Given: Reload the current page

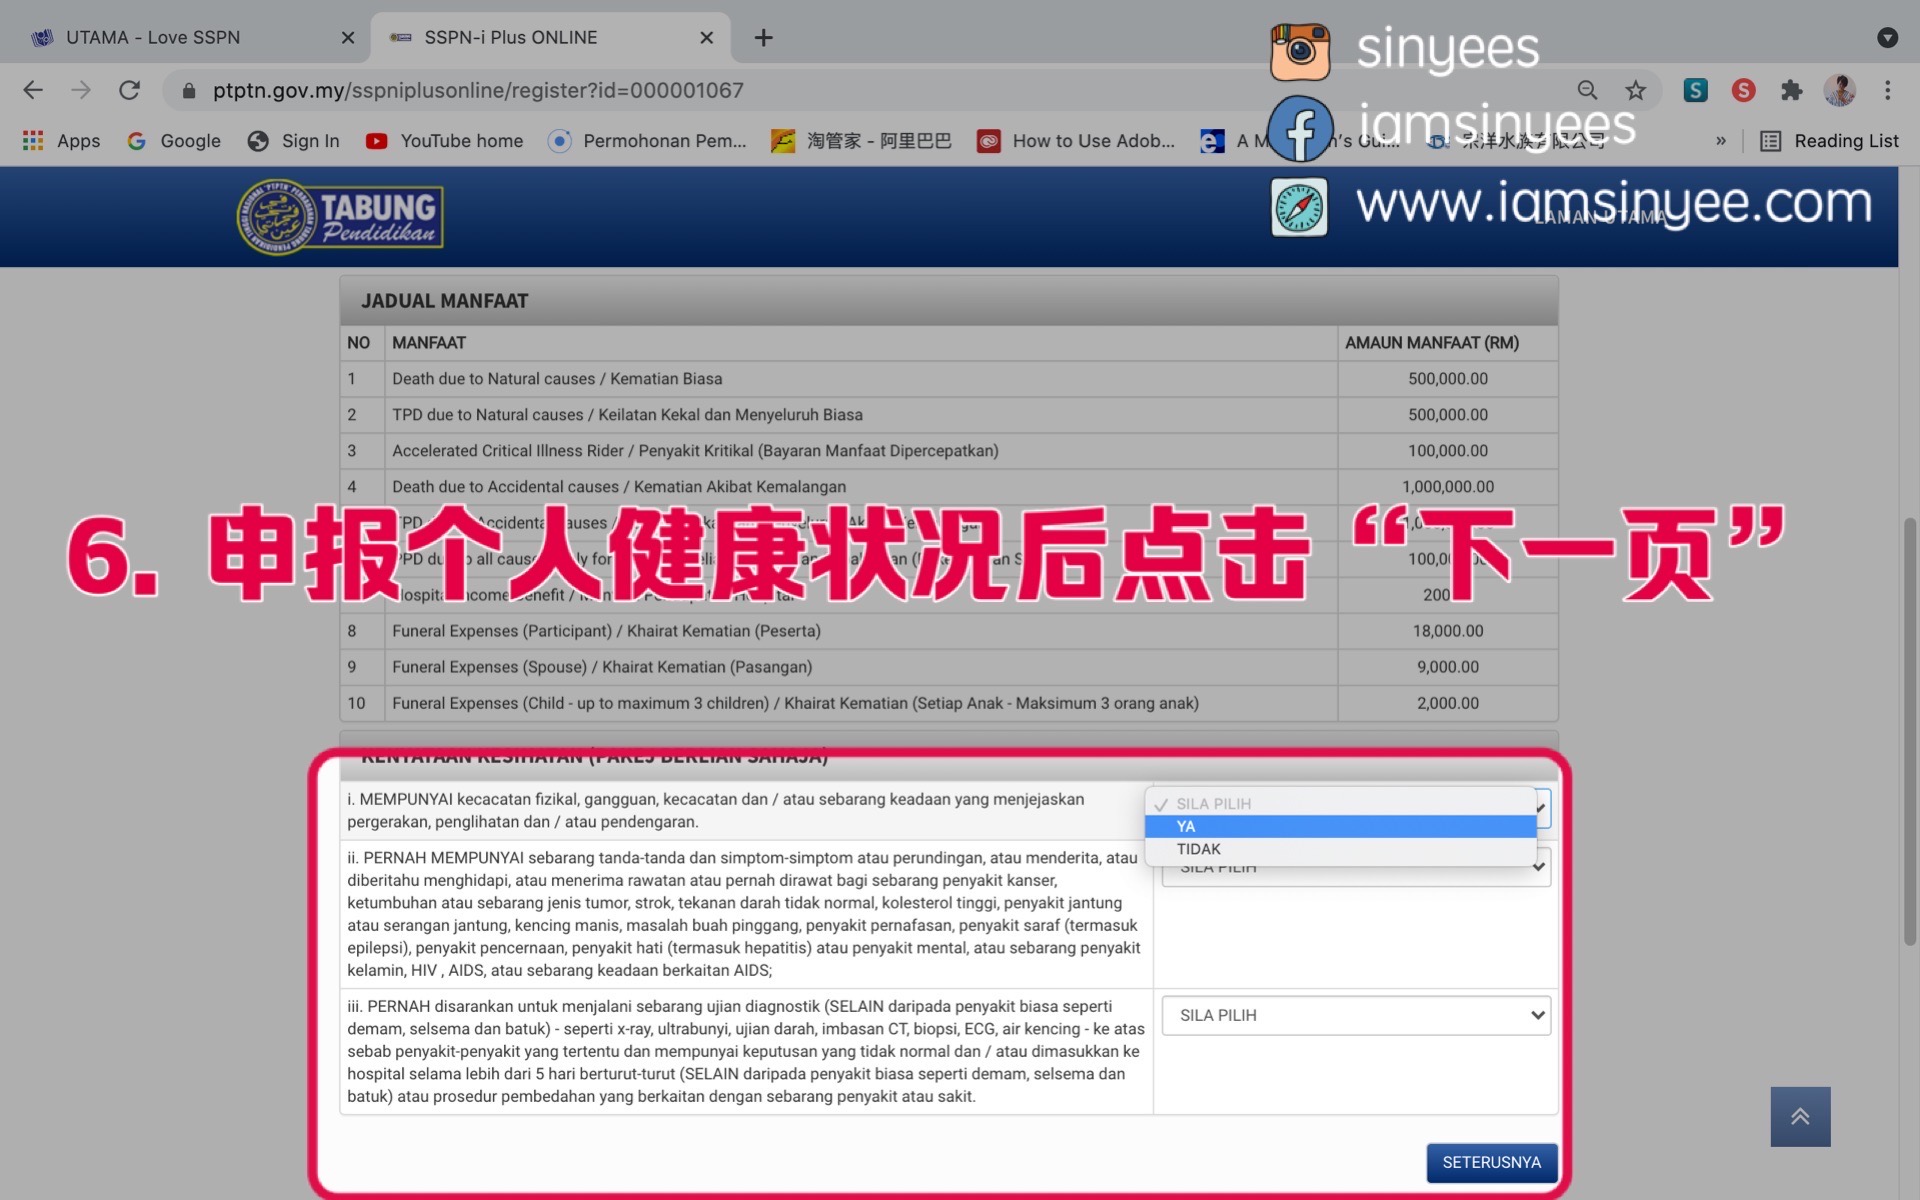Looking at the screenshot, I should pos(129,90).
